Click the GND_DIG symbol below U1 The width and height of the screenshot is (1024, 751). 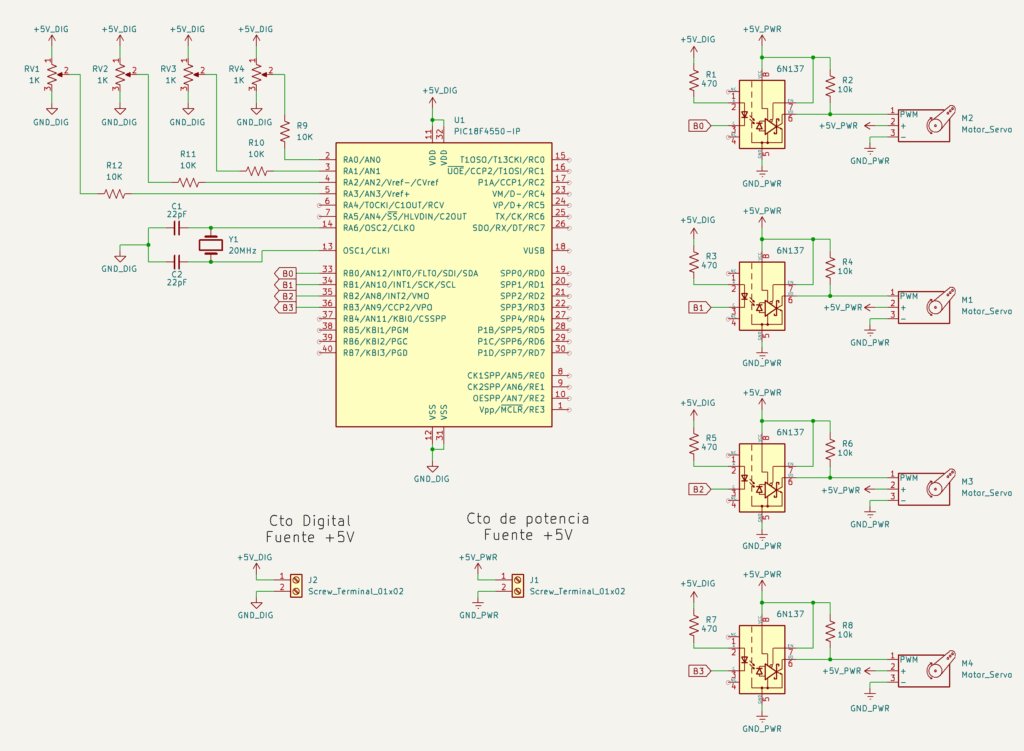tap(432, 471)
